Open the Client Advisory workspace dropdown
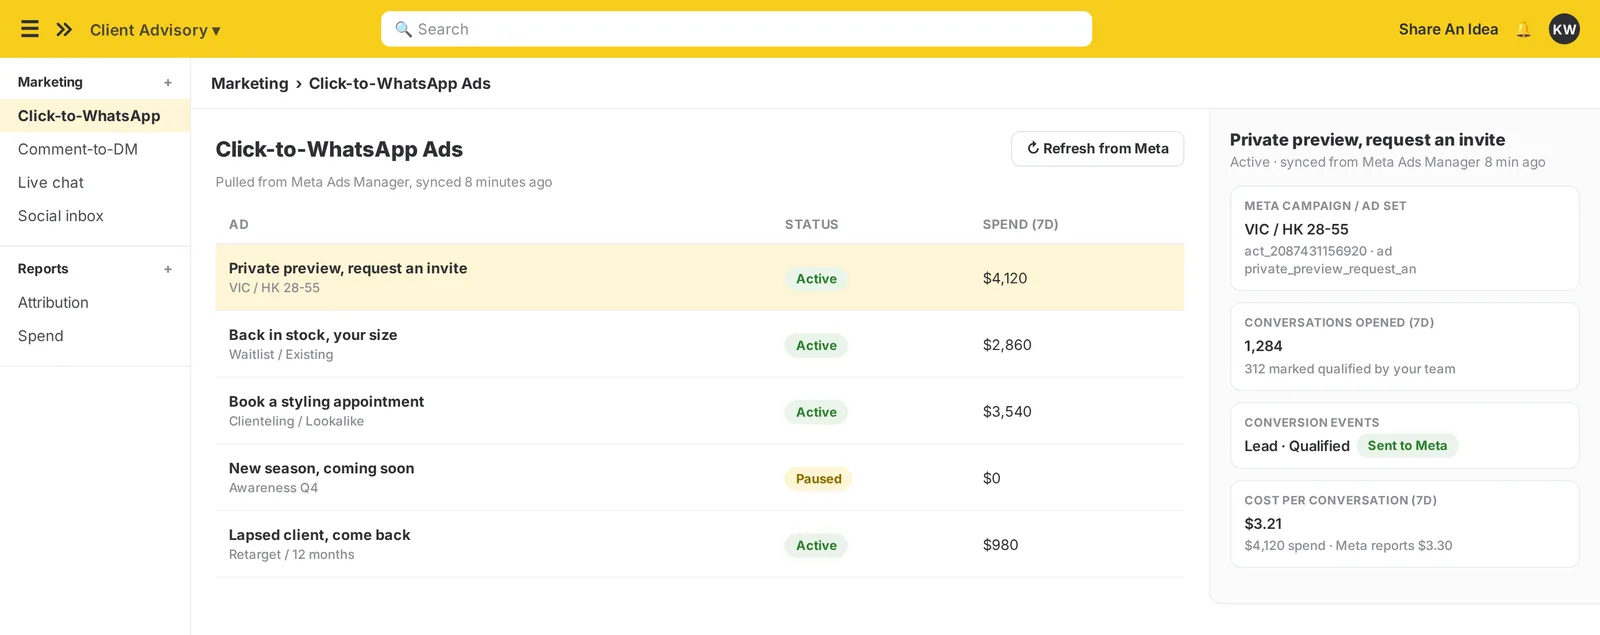This screenshot has height=635, width=1600. pos(155,30)
